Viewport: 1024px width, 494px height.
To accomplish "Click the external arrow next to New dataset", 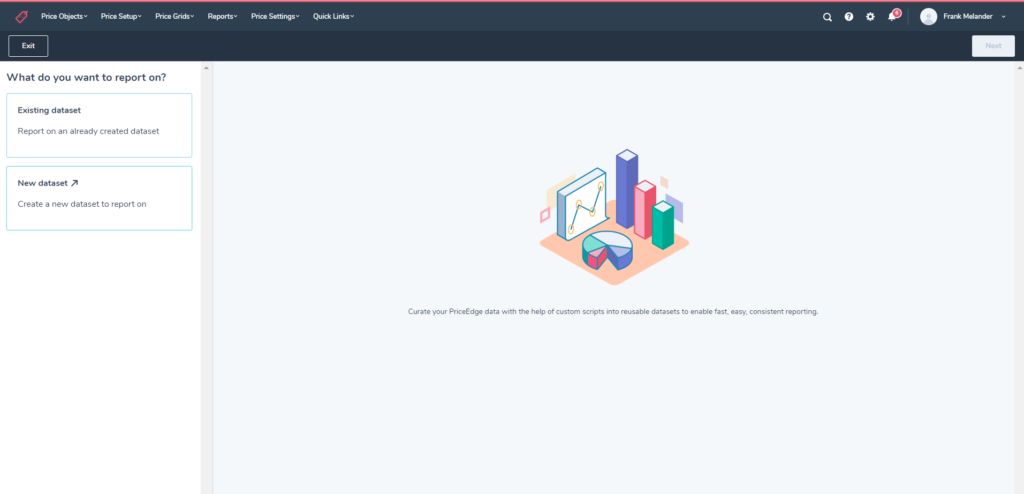I will click(x=74, y=184).
